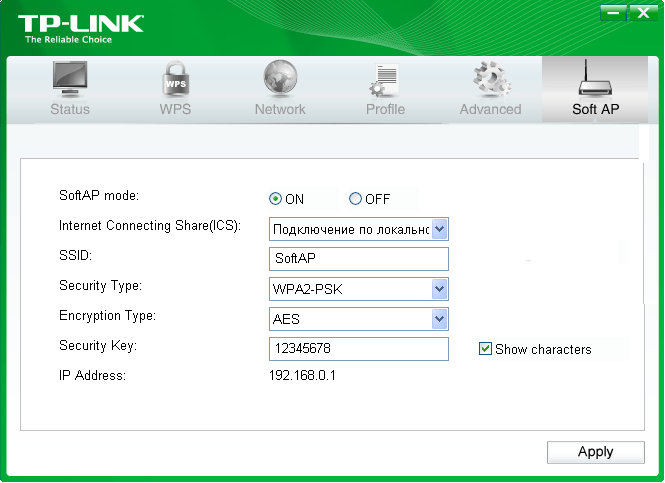Expand the Encryption Type dropdown arrow
This screenshot has height=483, width=665.
tap(439, 319)
